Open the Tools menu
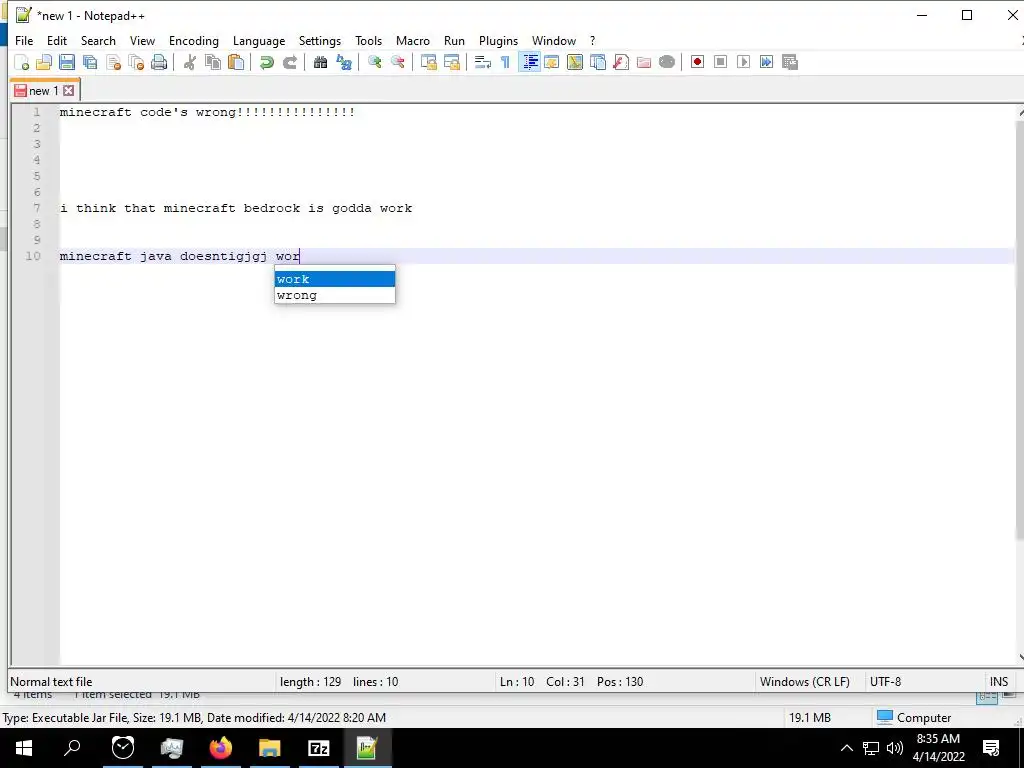The width and height of the screenshot is (1024, 768). click(368, 40)
